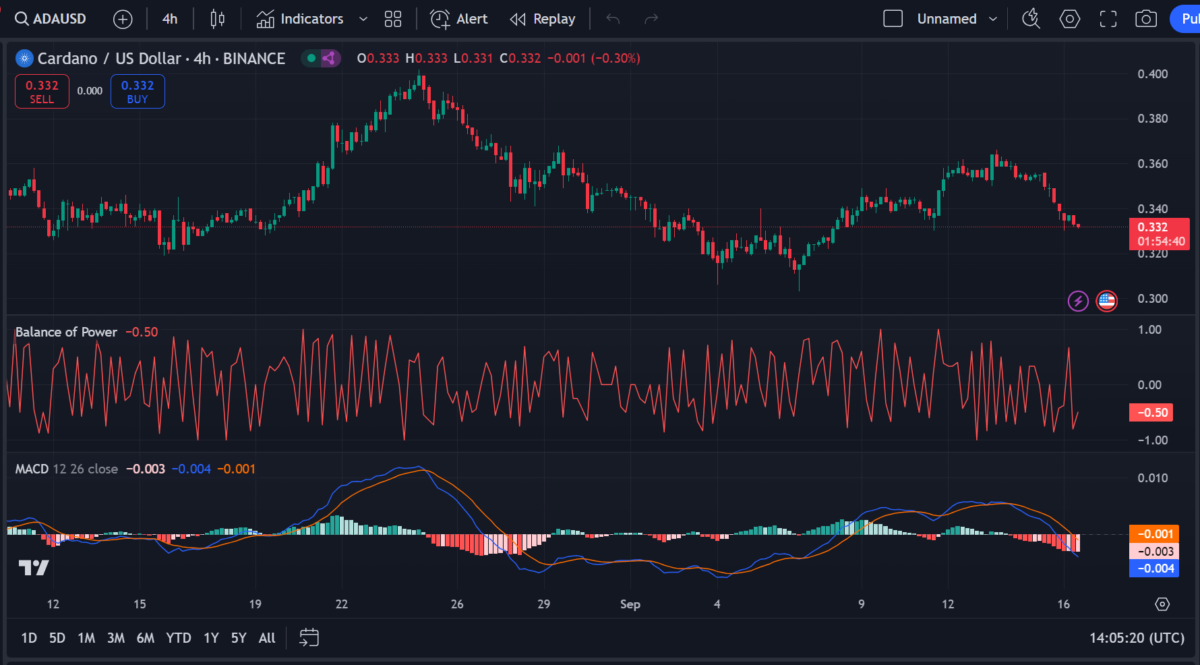Open the quick search lightbulb icon

click(x=1030, y=19)
